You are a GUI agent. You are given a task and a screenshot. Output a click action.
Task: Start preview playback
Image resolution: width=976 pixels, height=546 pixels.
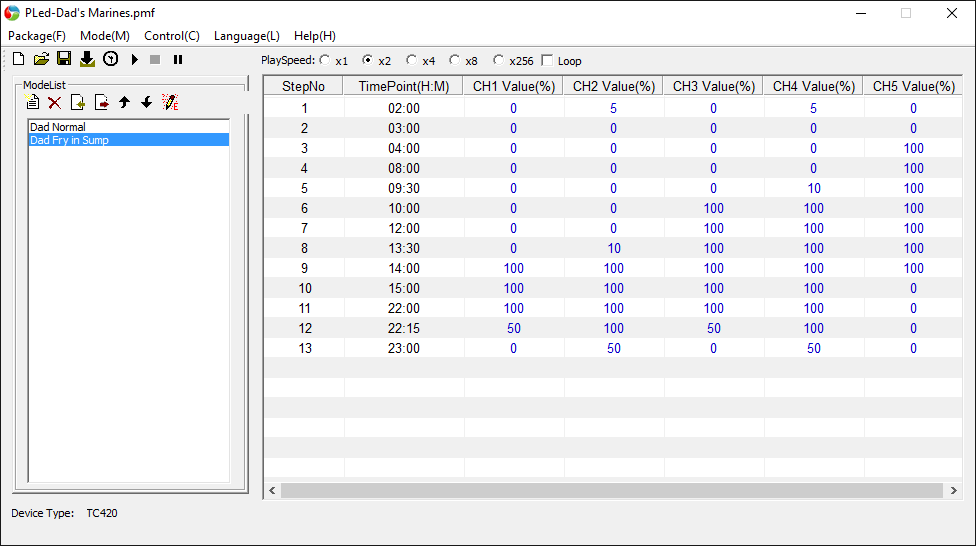(134, 60)
